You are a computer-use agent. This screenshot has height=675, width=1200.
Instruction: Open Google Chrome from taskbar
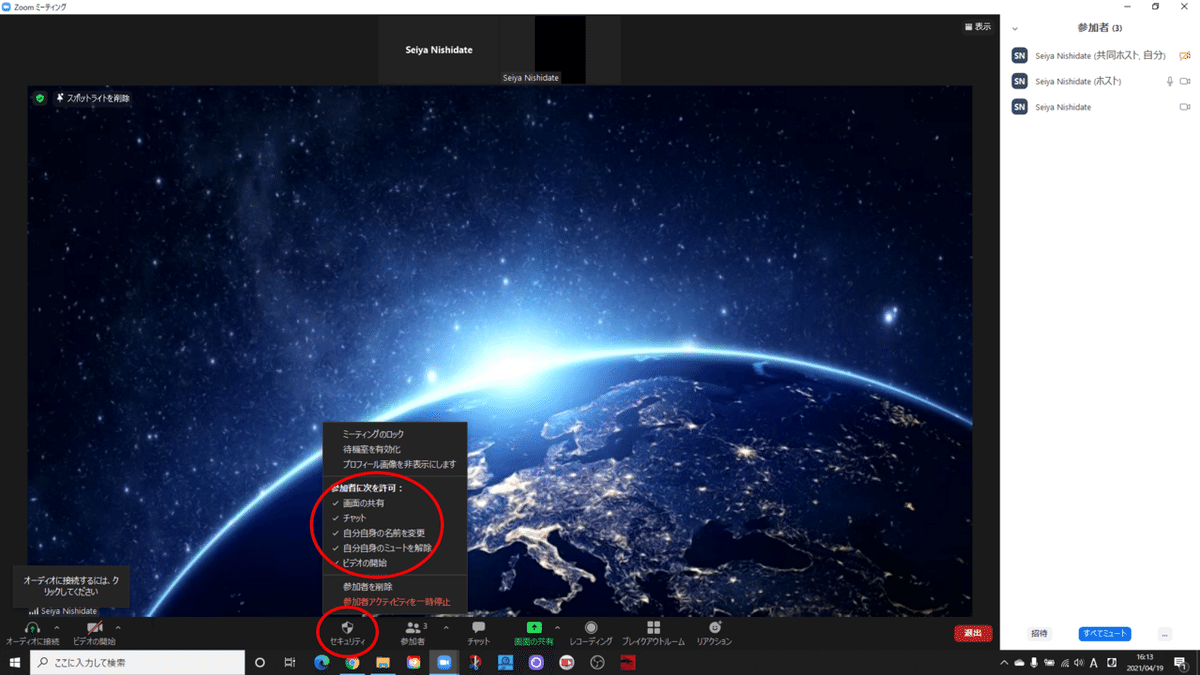352,662
